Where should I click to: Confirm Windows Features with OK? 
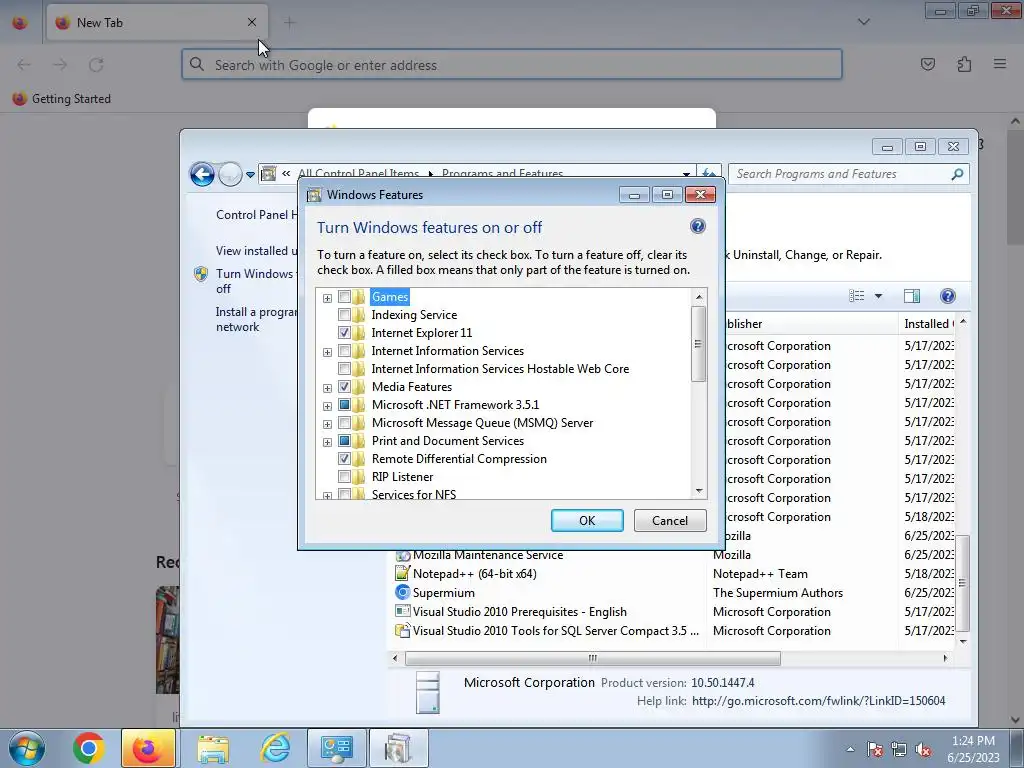[x=586, y=520]
